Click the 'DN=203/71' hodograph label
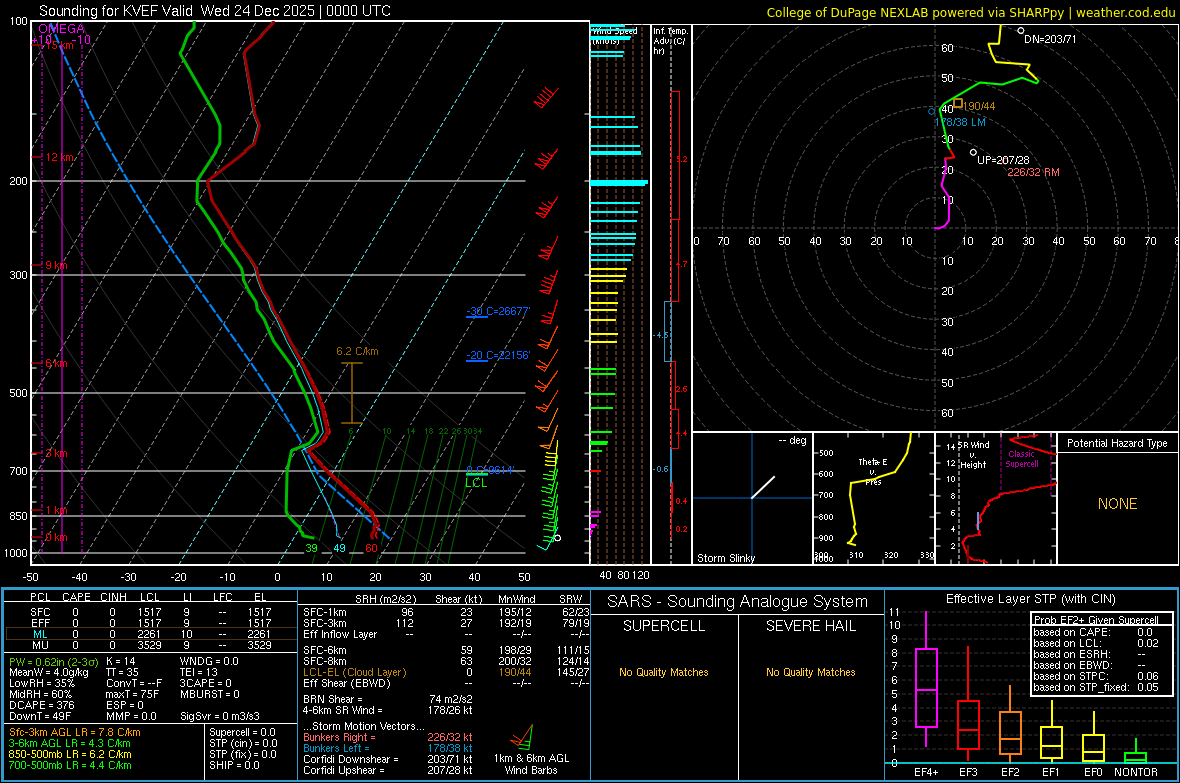Viewport: 1180px width, 783px height. 1050,39
